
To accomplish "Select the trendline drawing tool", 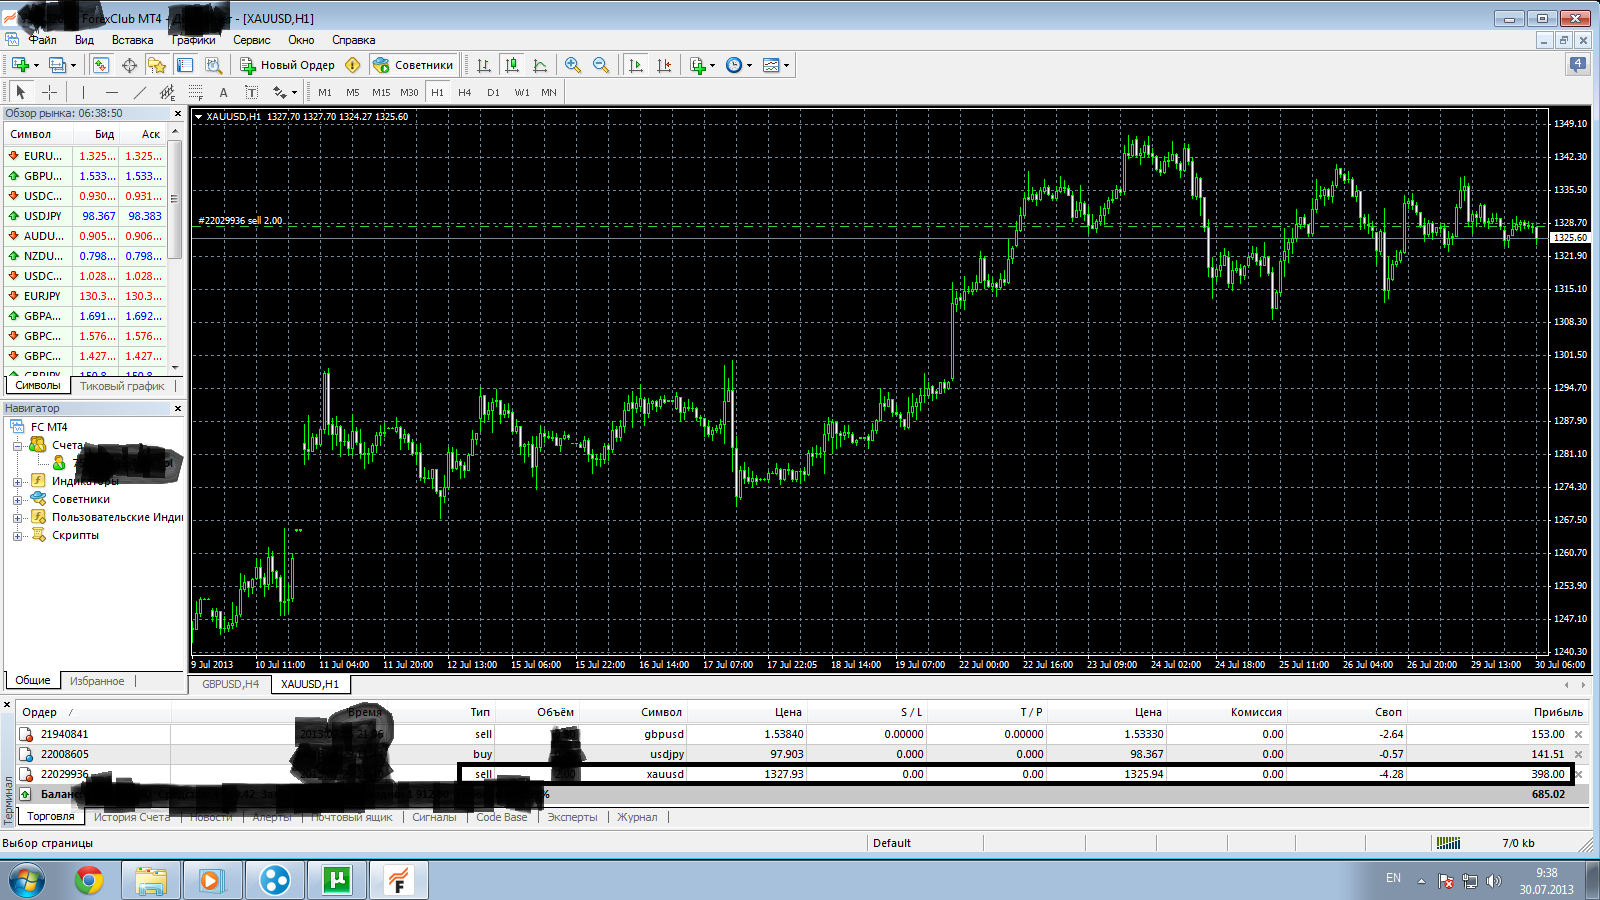I will point(140,92).
